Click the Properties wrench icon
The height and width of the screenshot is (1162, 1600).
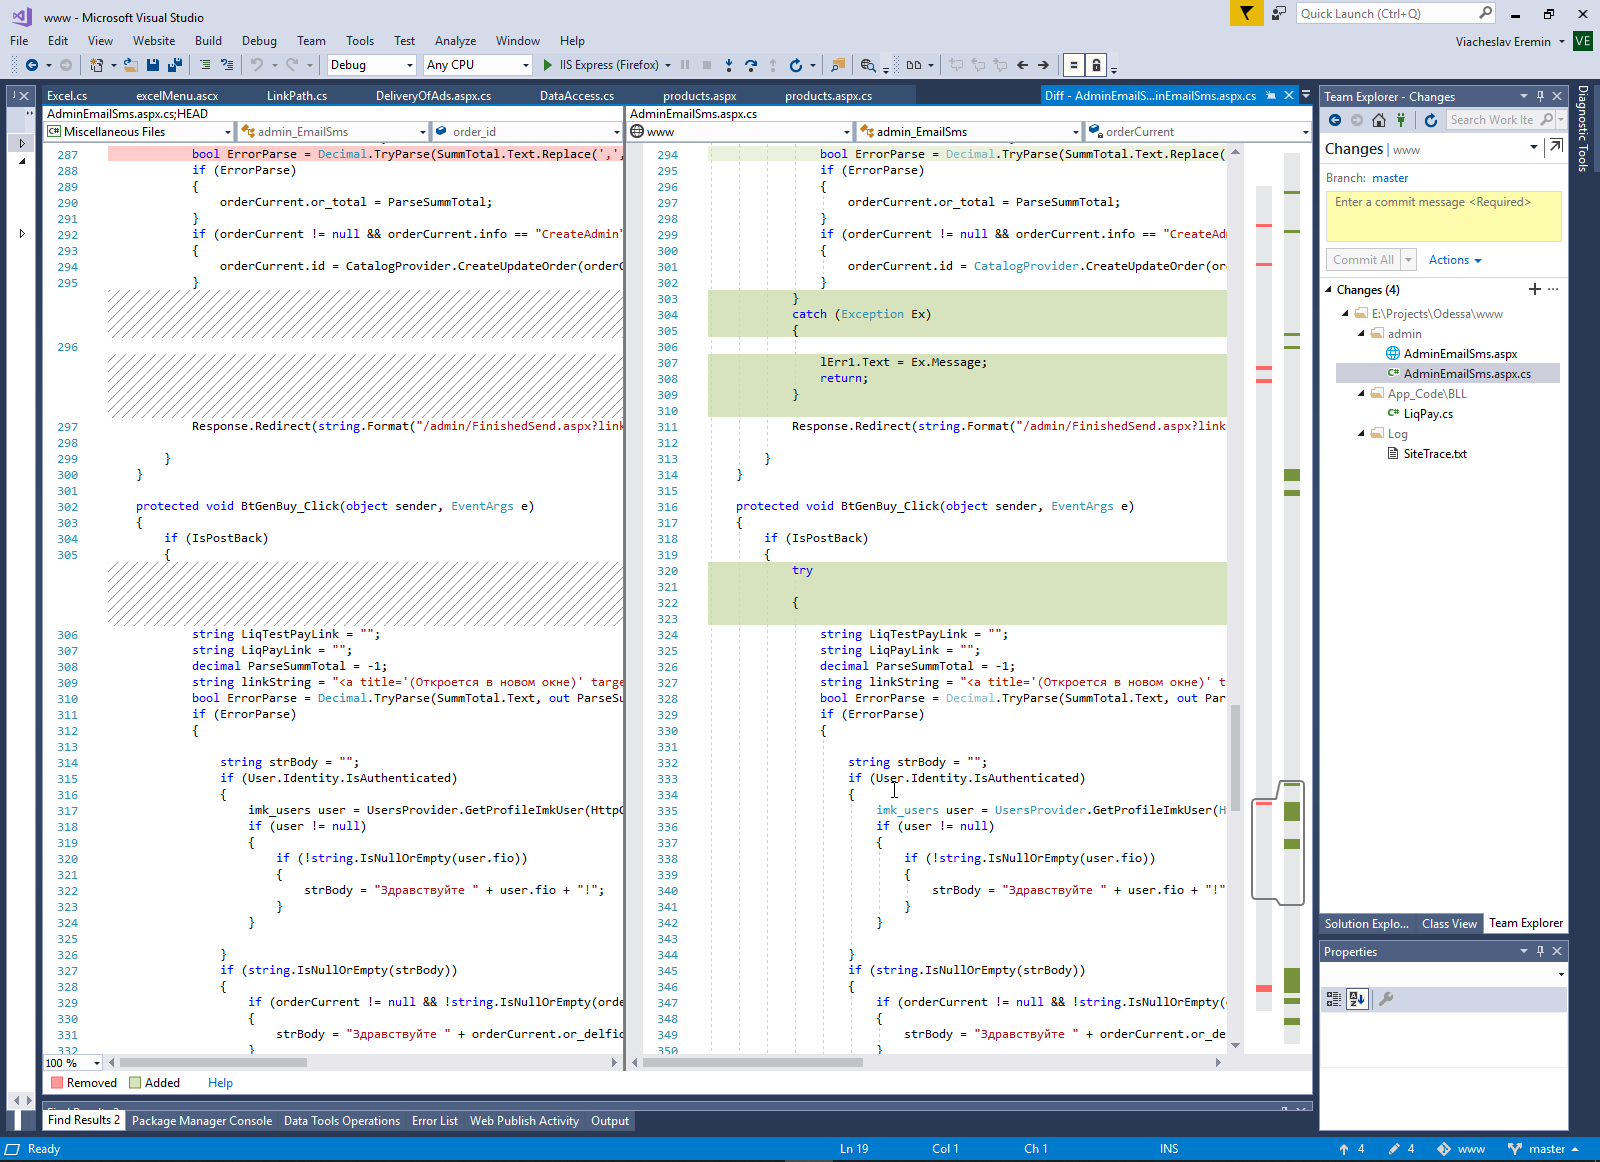tap(1386, 998)
